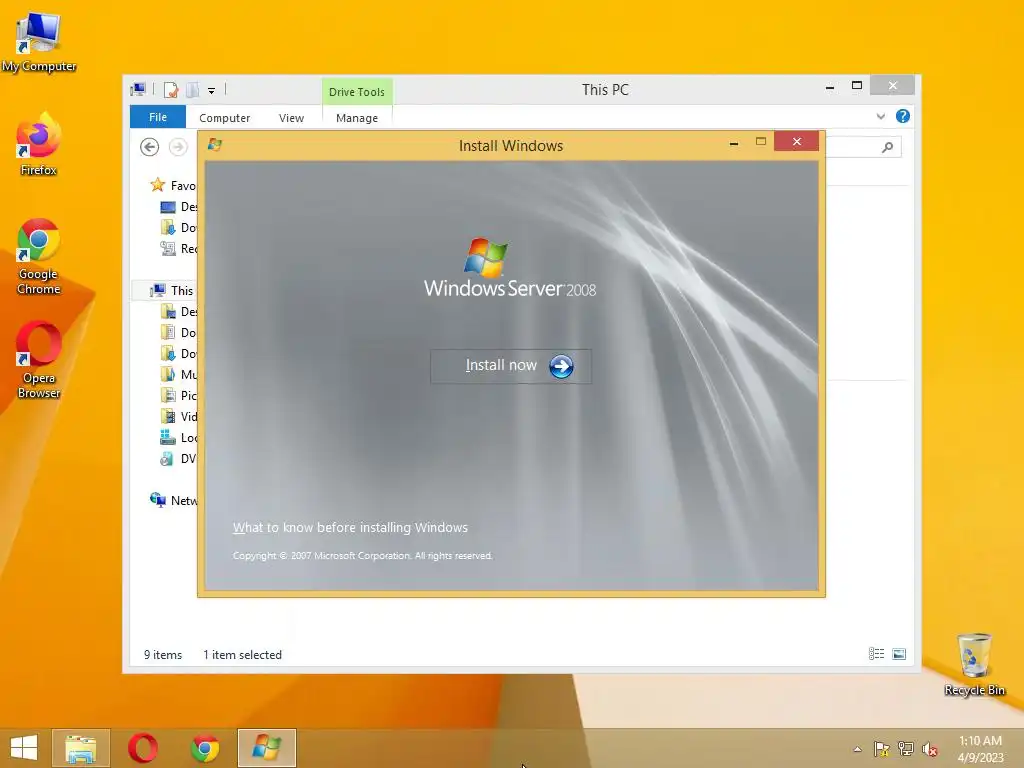
Task: Select Network in navigation pane
Action: coord(173,500)
